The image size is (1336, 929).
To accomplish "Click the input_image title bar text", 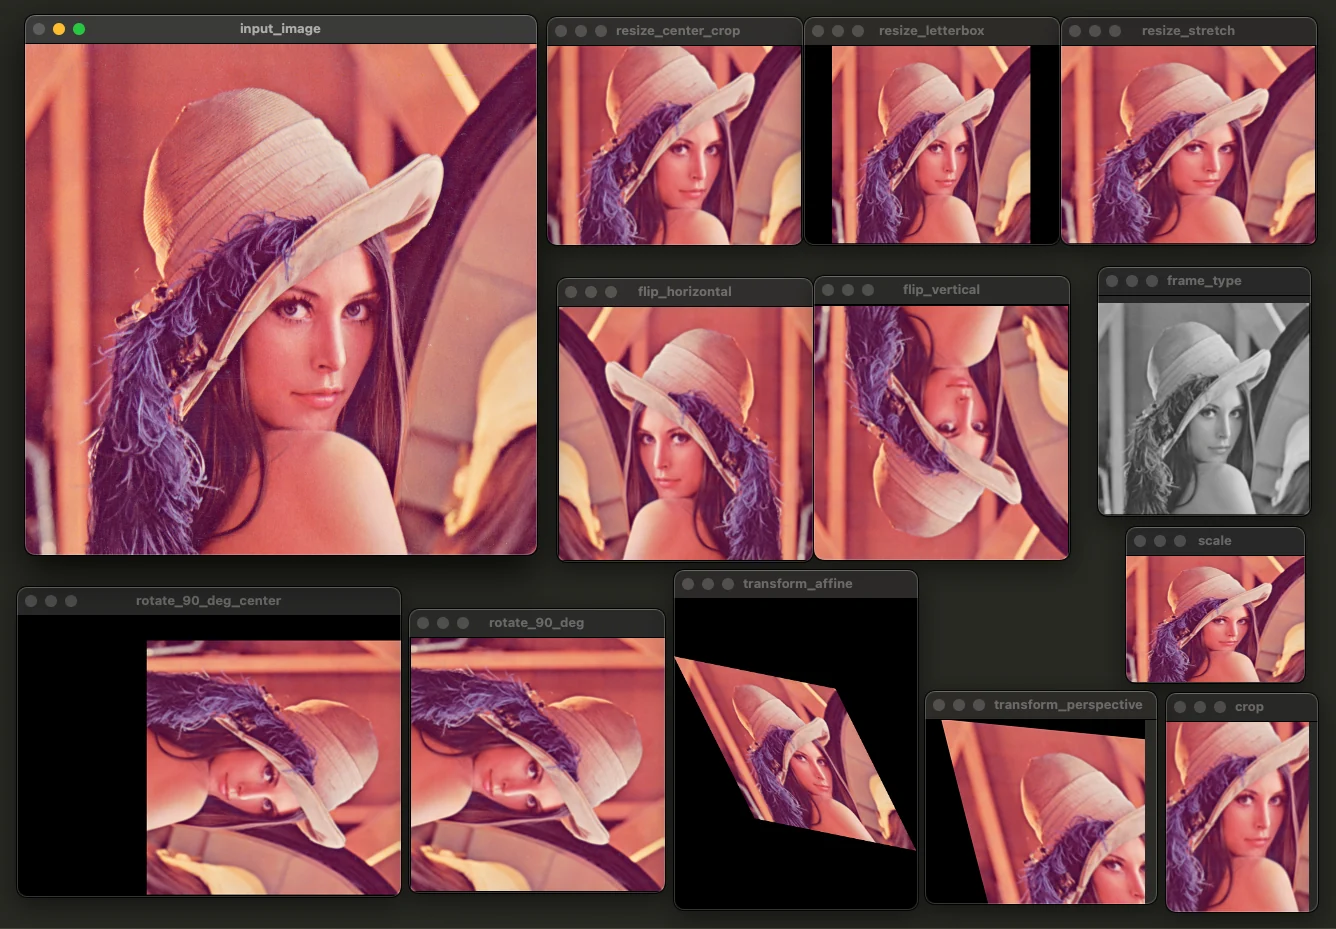I will (280, 29).
